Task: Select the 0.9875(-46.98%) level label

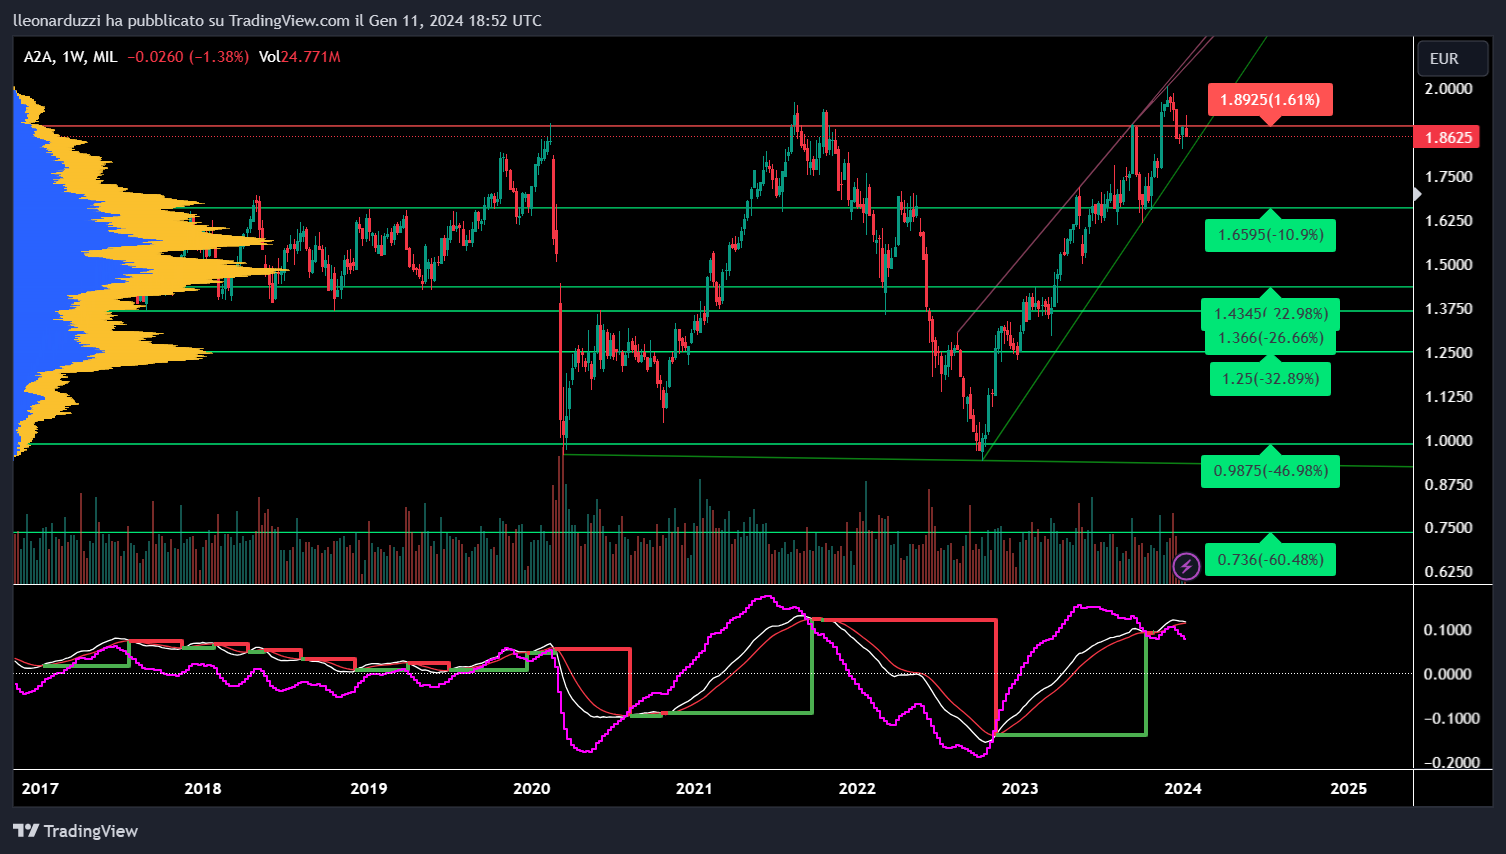Action: (x=1270, y=471)
